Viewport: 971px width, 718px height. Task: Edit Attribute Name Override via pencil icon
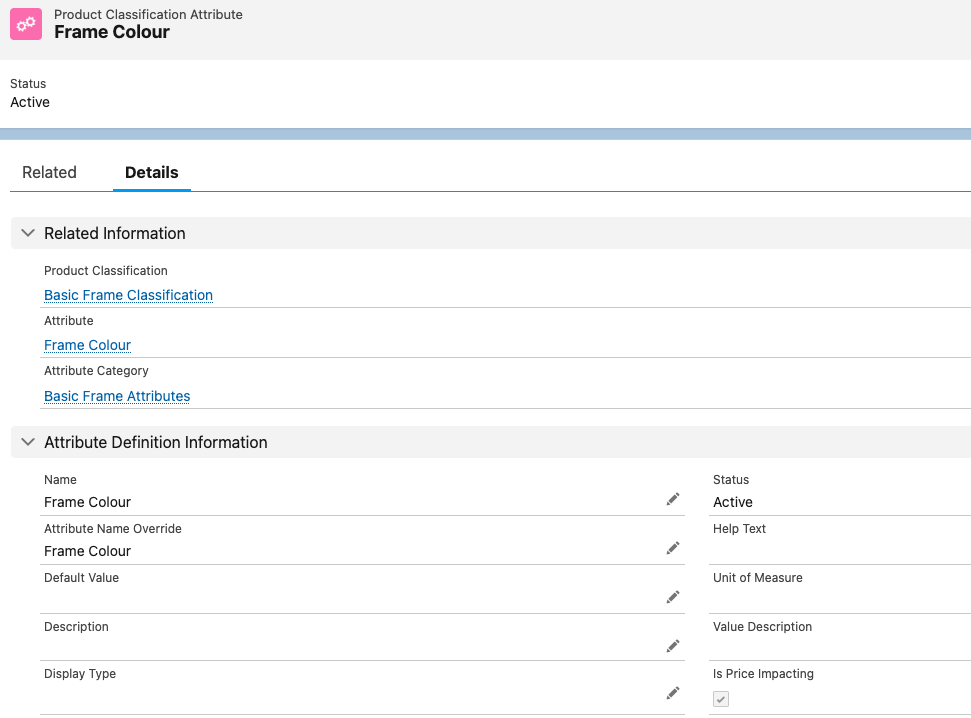click(x=673, y=548)
